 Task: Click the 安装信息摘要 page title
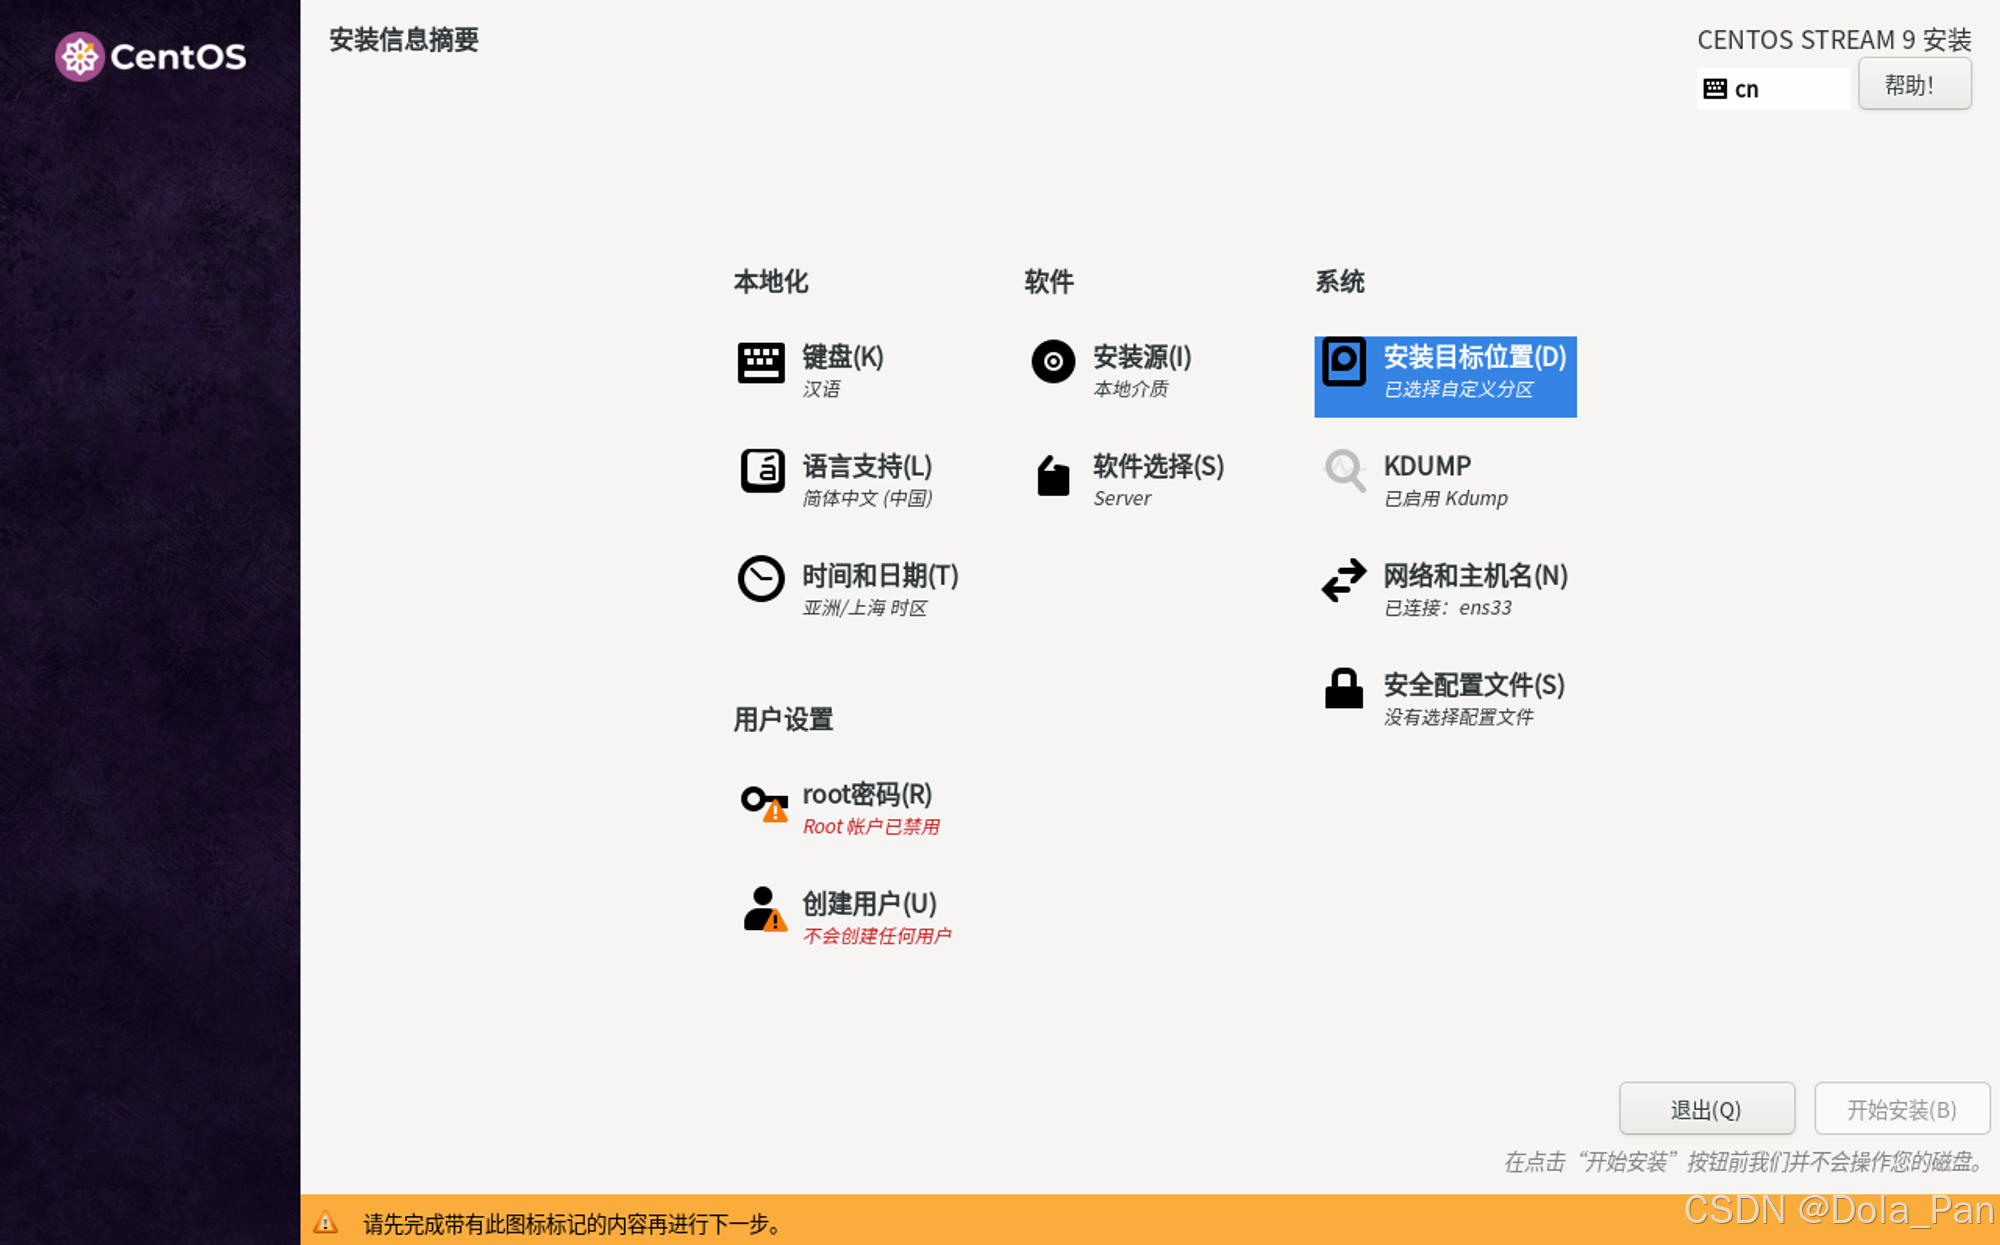[x=404, y=40]
